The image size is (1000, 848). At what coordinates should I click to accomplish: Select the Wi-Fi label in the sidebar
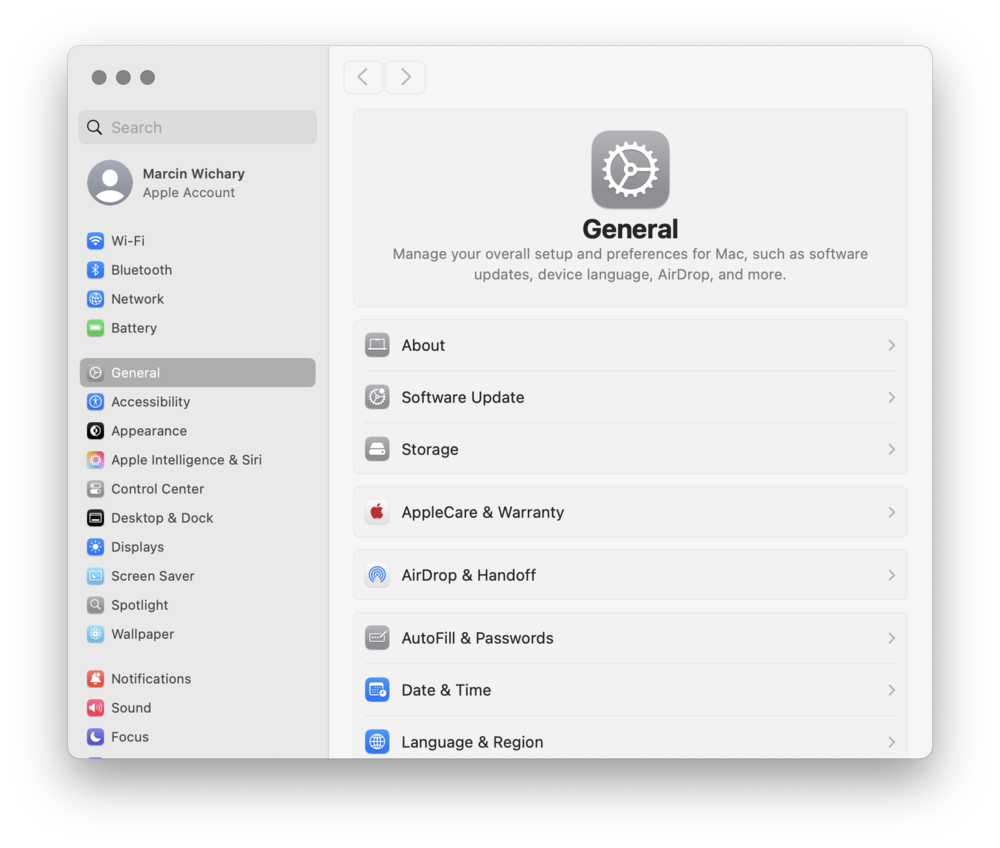pyautogui.click(x=128, y=241)
